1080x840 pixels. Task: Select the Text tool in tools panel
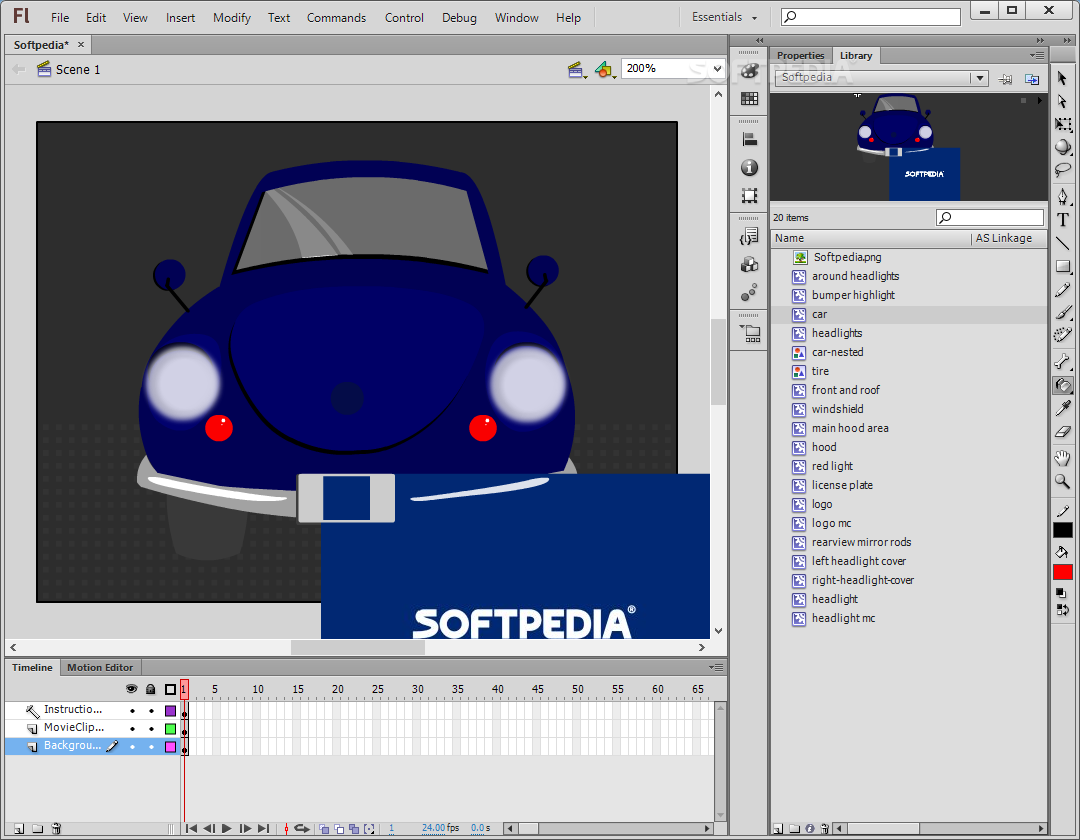pos(1063,220)
